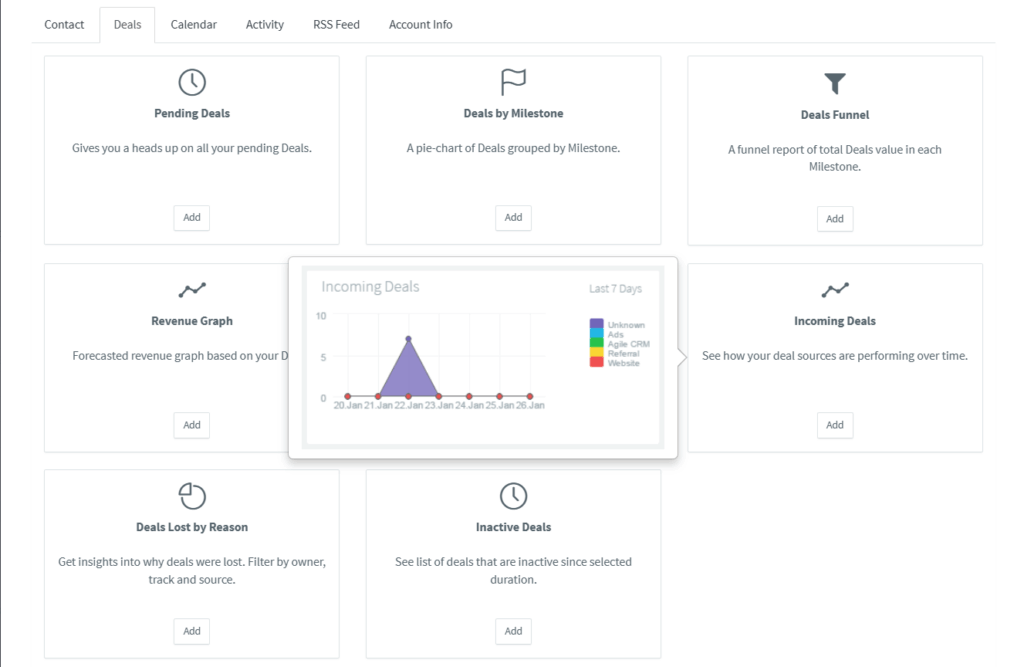1024x667 pixels.
Task: Add the Deals by Milestone widget
Action: (x=513, y=217)
